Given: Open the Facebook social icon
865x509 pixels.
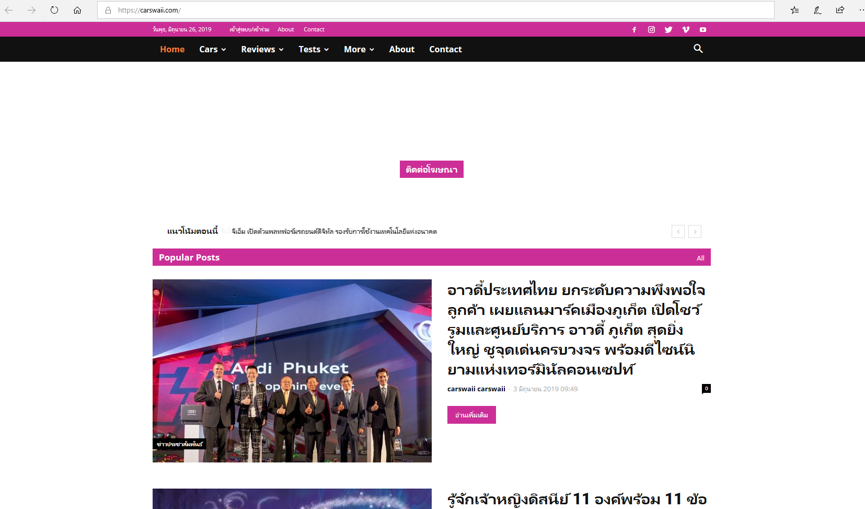Looking at the screenshot, I should (x=634, y=30).
